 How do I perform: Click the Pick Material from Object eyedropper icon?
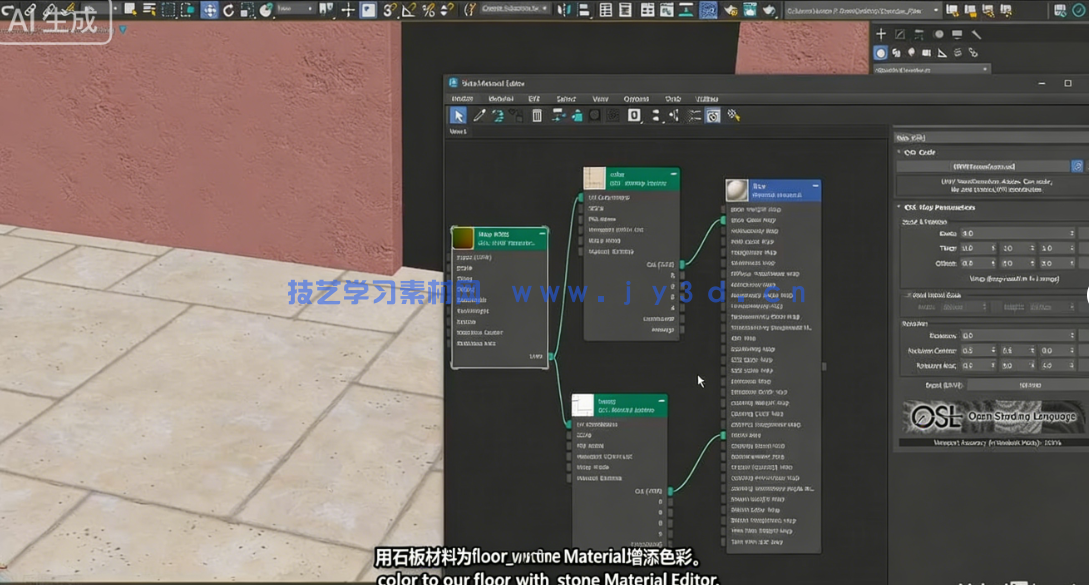478,115
